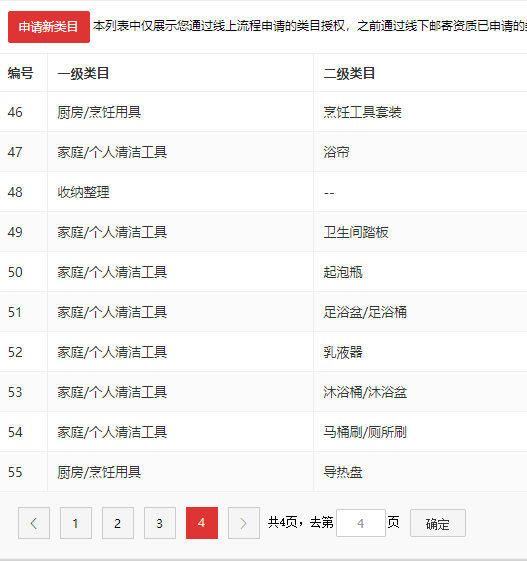
Task: Click 家庭/个人清洁工具 in row 47
Action: pos(112,152)
